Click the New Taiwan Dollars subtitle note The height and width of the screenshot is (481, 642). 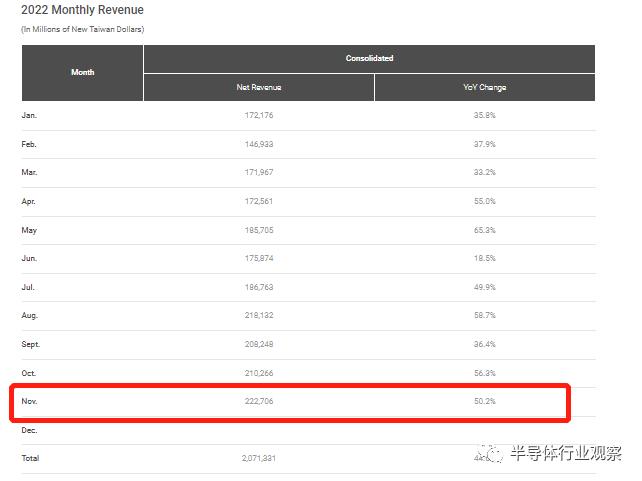[82, 30]
